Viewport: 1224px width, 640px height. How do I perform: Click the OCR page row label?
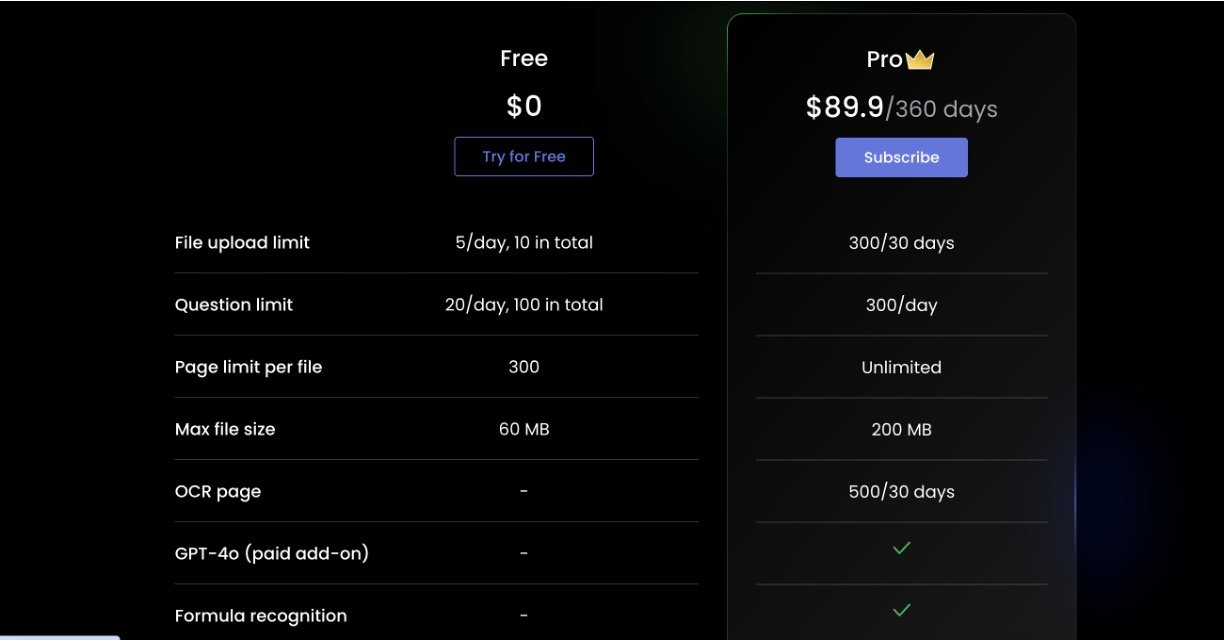pyautogui.click(x=217, y=492)
